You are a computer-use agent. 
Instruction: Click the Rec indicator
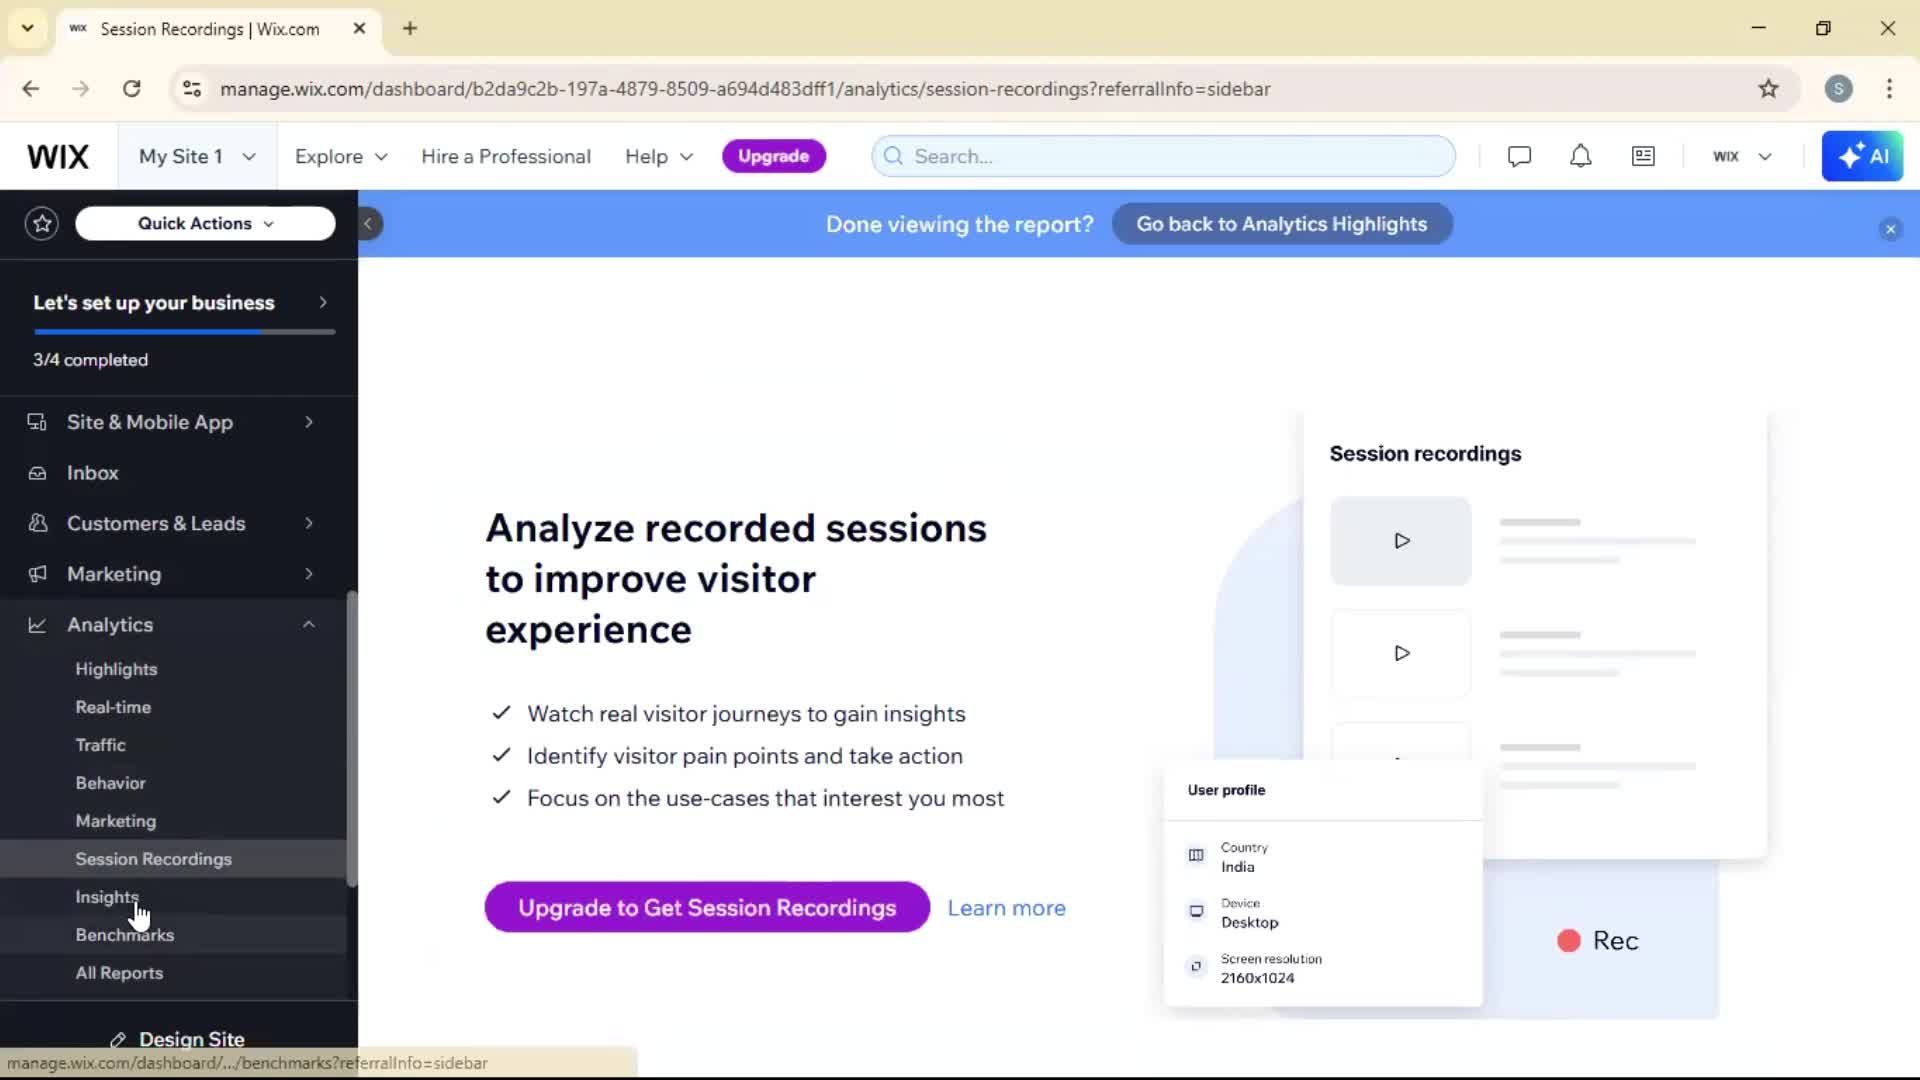click(1598, 941)
